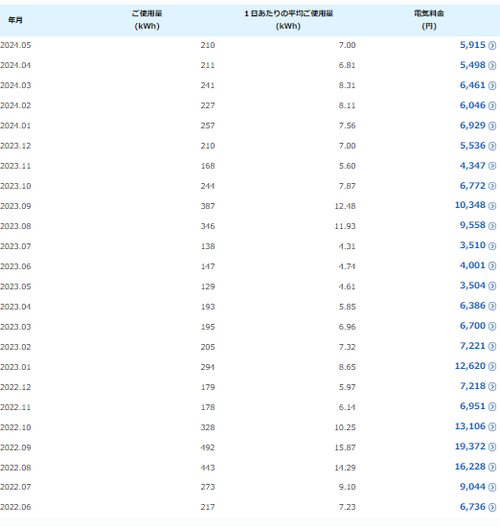Click the arrow icon beside 16,228 yen
This screenshot has height=527, width=500.
(492, 467)
